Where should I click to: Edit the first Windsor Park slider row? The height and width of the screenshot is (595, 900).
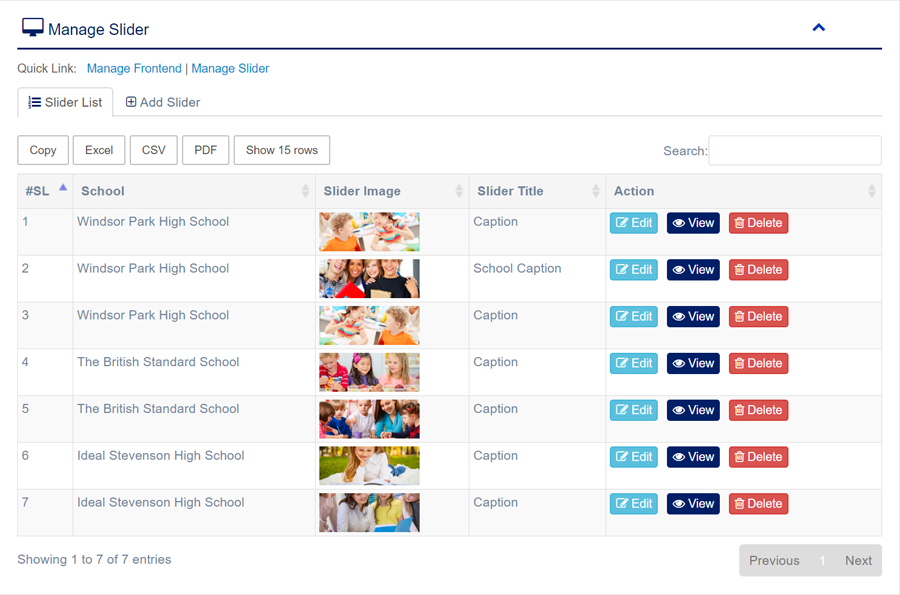(x=633, y=223)
